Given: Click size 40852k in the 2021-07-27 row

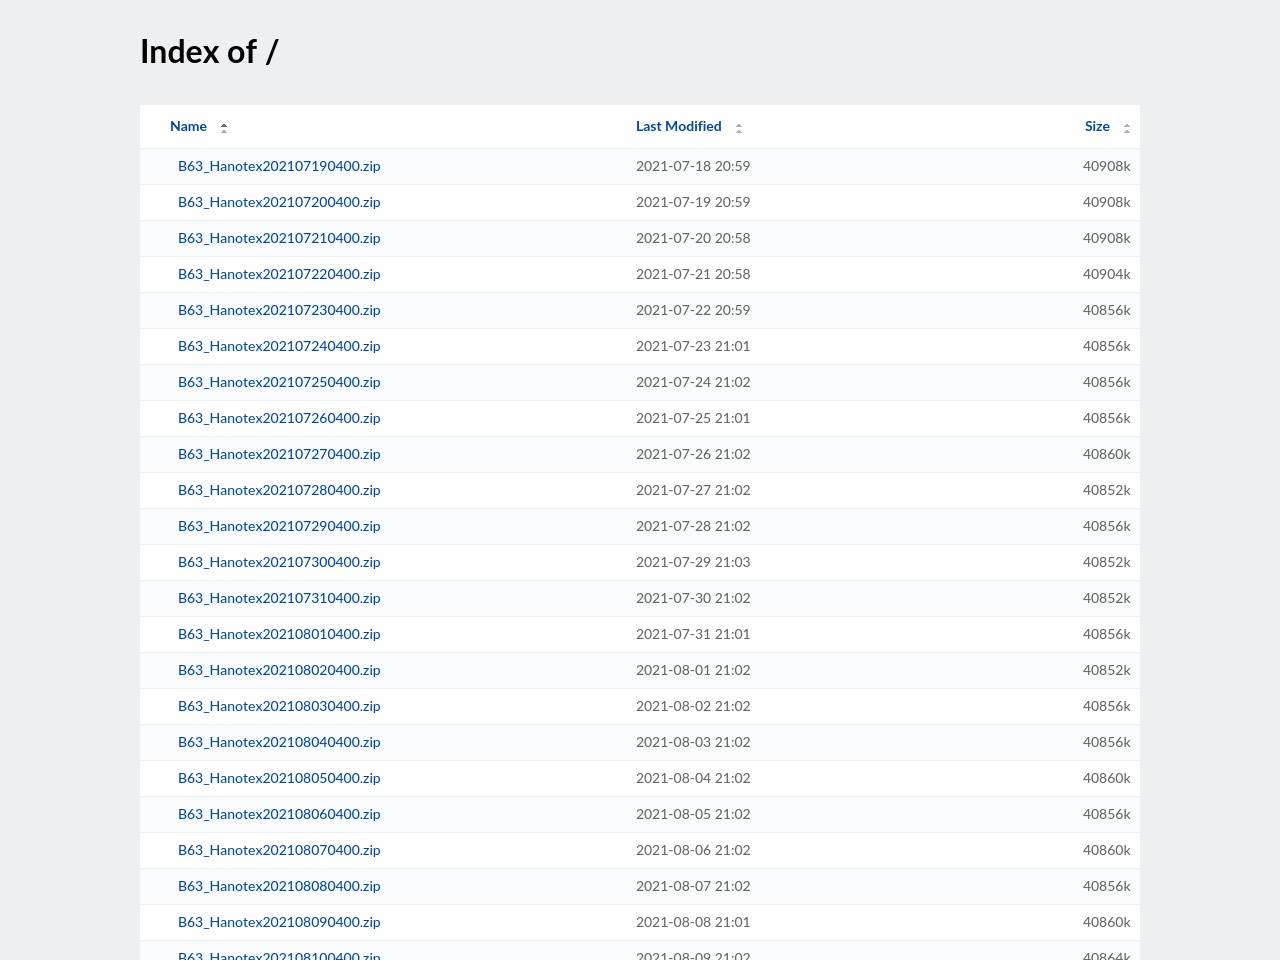Looking at the screenshot, I should pyautogui.click(x=1106, y=490).
